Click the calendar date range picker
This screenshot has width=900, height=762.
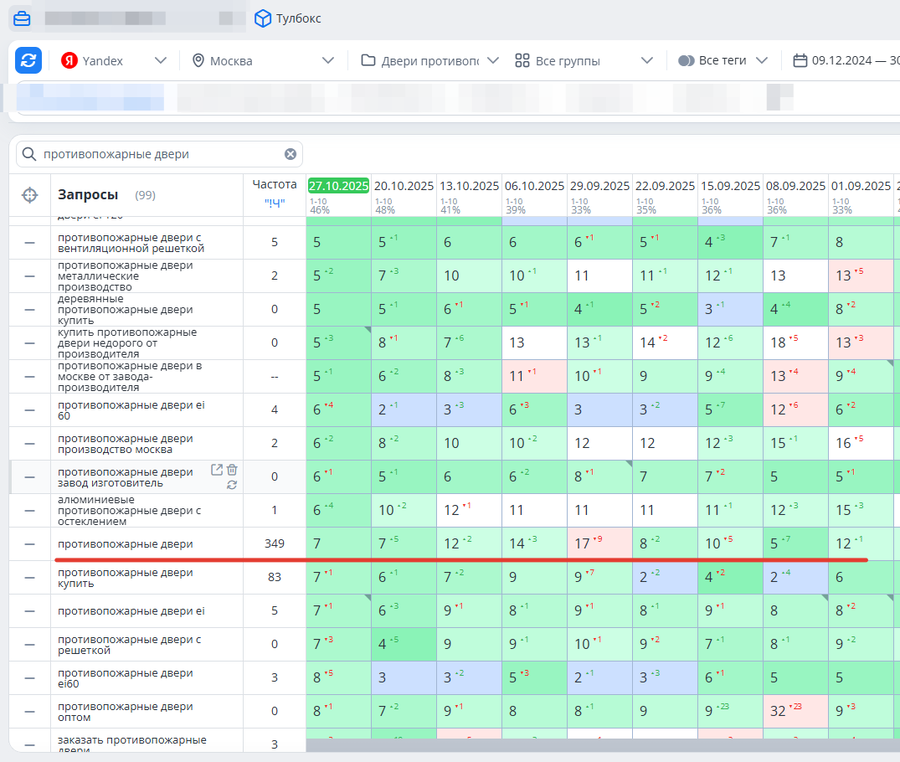pos(843,61)
